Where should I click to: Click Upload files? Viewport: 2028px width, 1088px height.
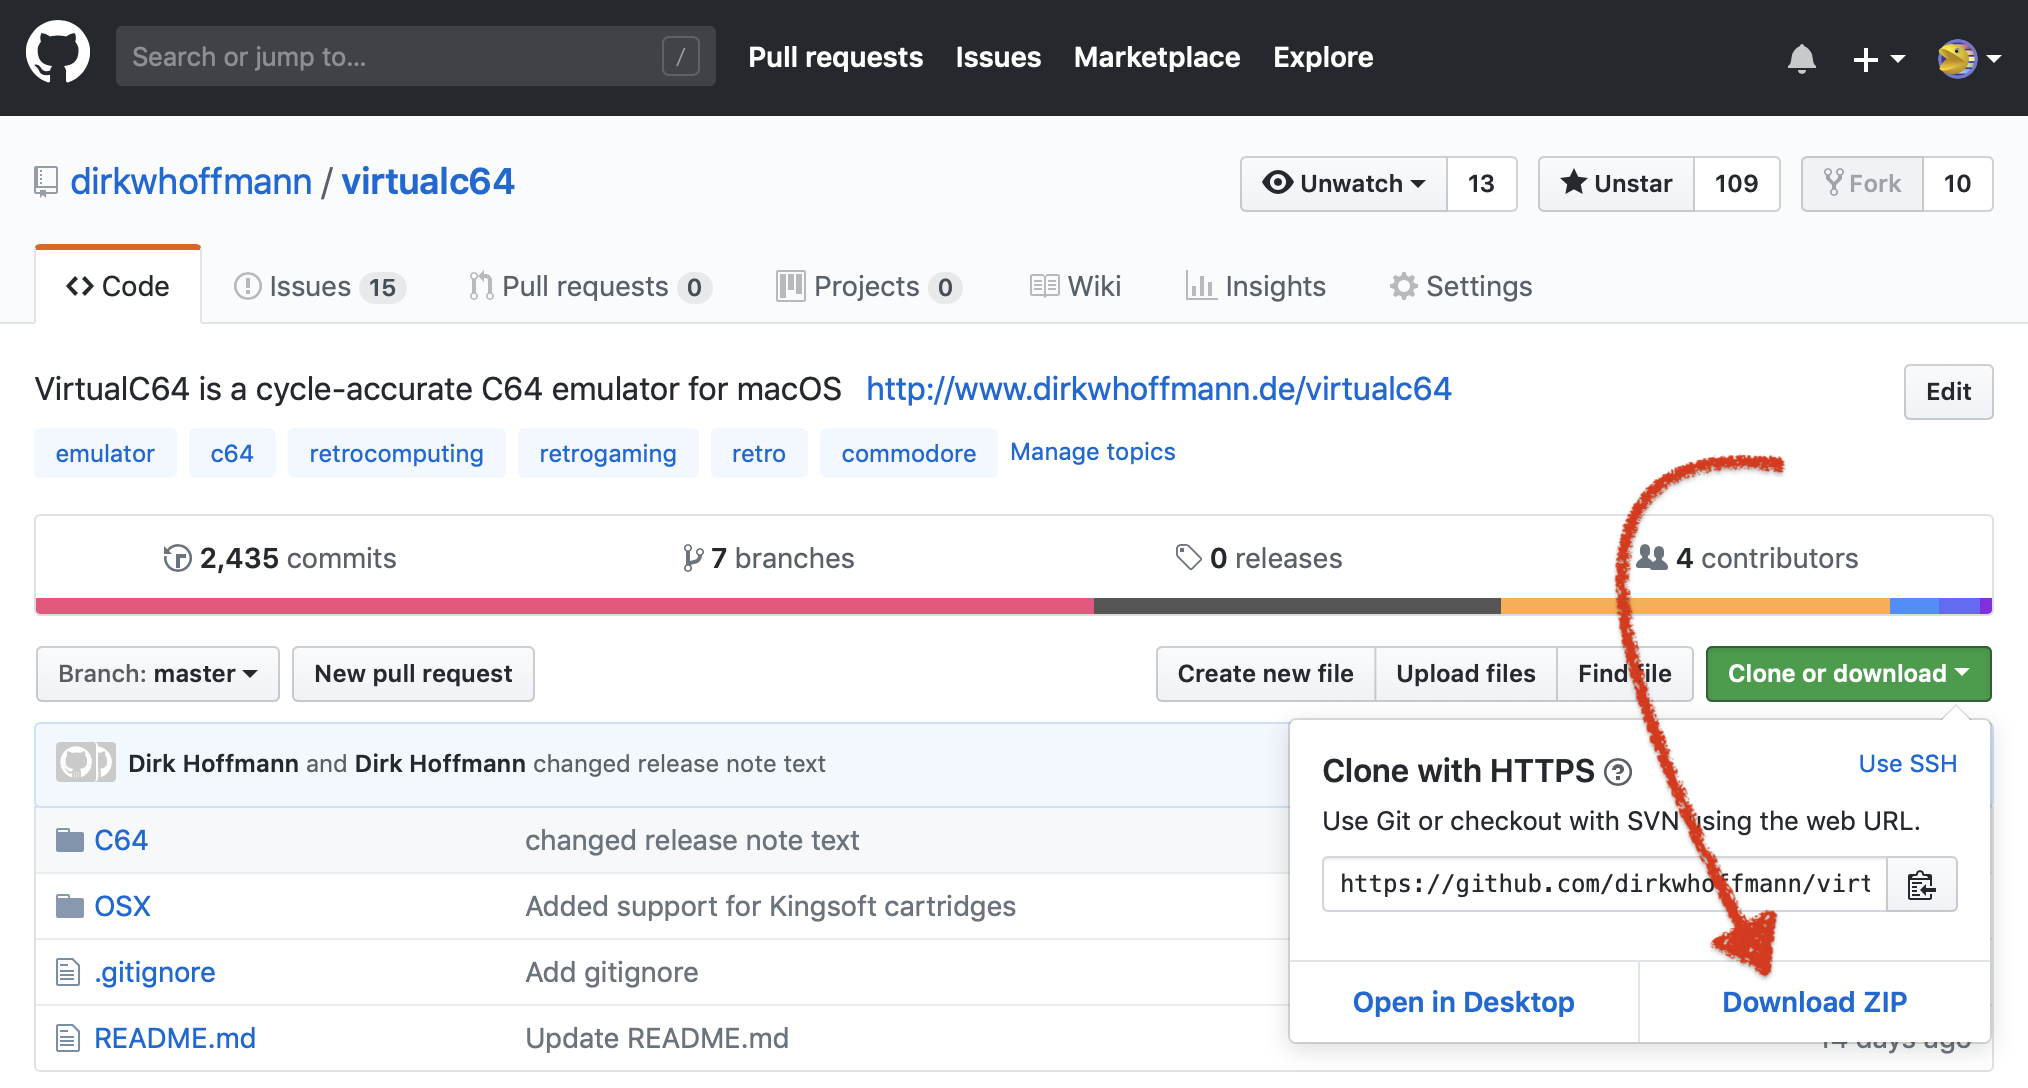(1465, 674)
